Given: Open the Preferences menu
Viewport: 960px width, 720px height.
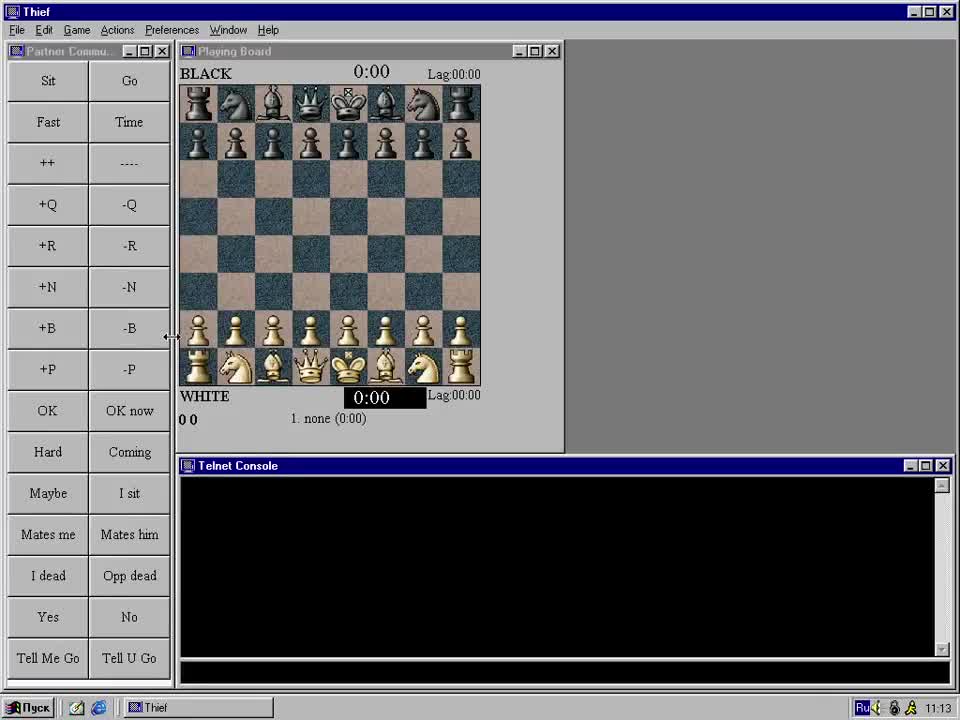Looking at the screenshot, I should 172,30.
